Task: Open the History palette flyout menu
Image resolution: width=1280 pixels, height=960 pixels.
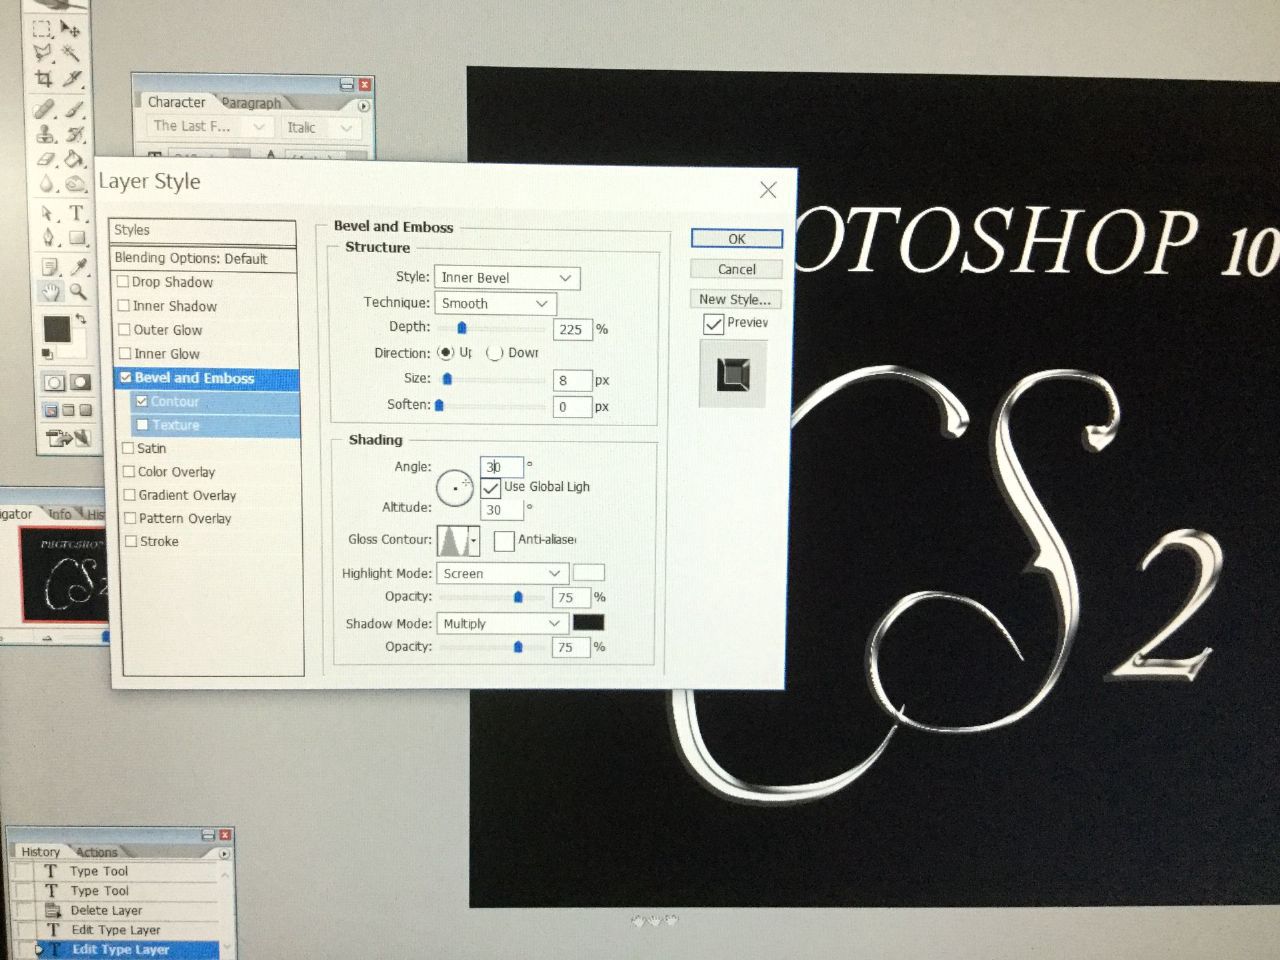Action: click(224, 854)
